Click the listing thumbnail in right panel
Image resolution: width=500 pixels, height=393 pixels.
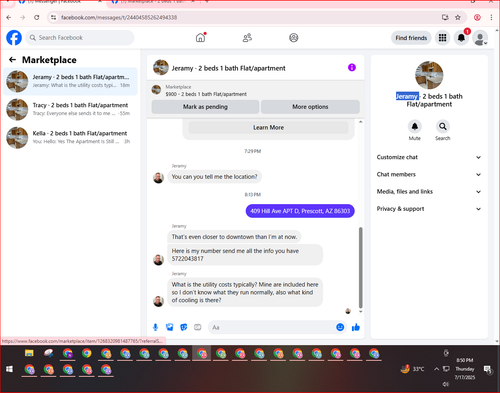[429, 75]
